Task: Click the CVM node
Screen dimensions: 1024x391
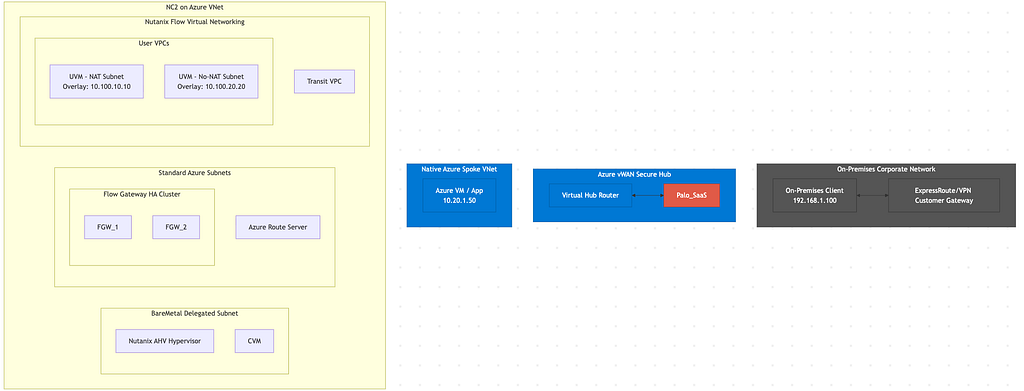Action: coord(254,341)
